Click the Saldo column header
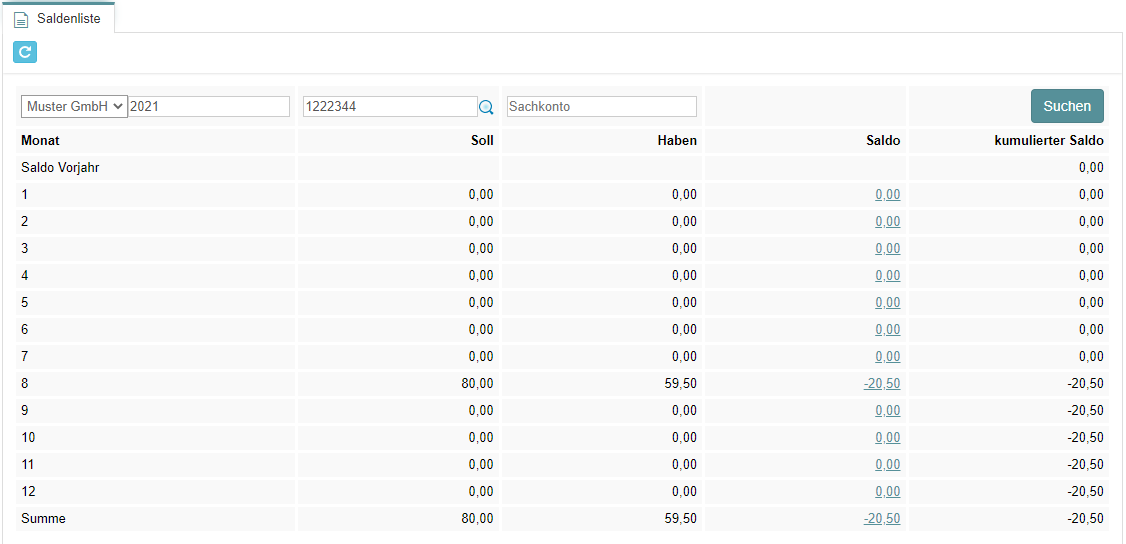Screen dimensions: 1126x544 pos(884,141)
